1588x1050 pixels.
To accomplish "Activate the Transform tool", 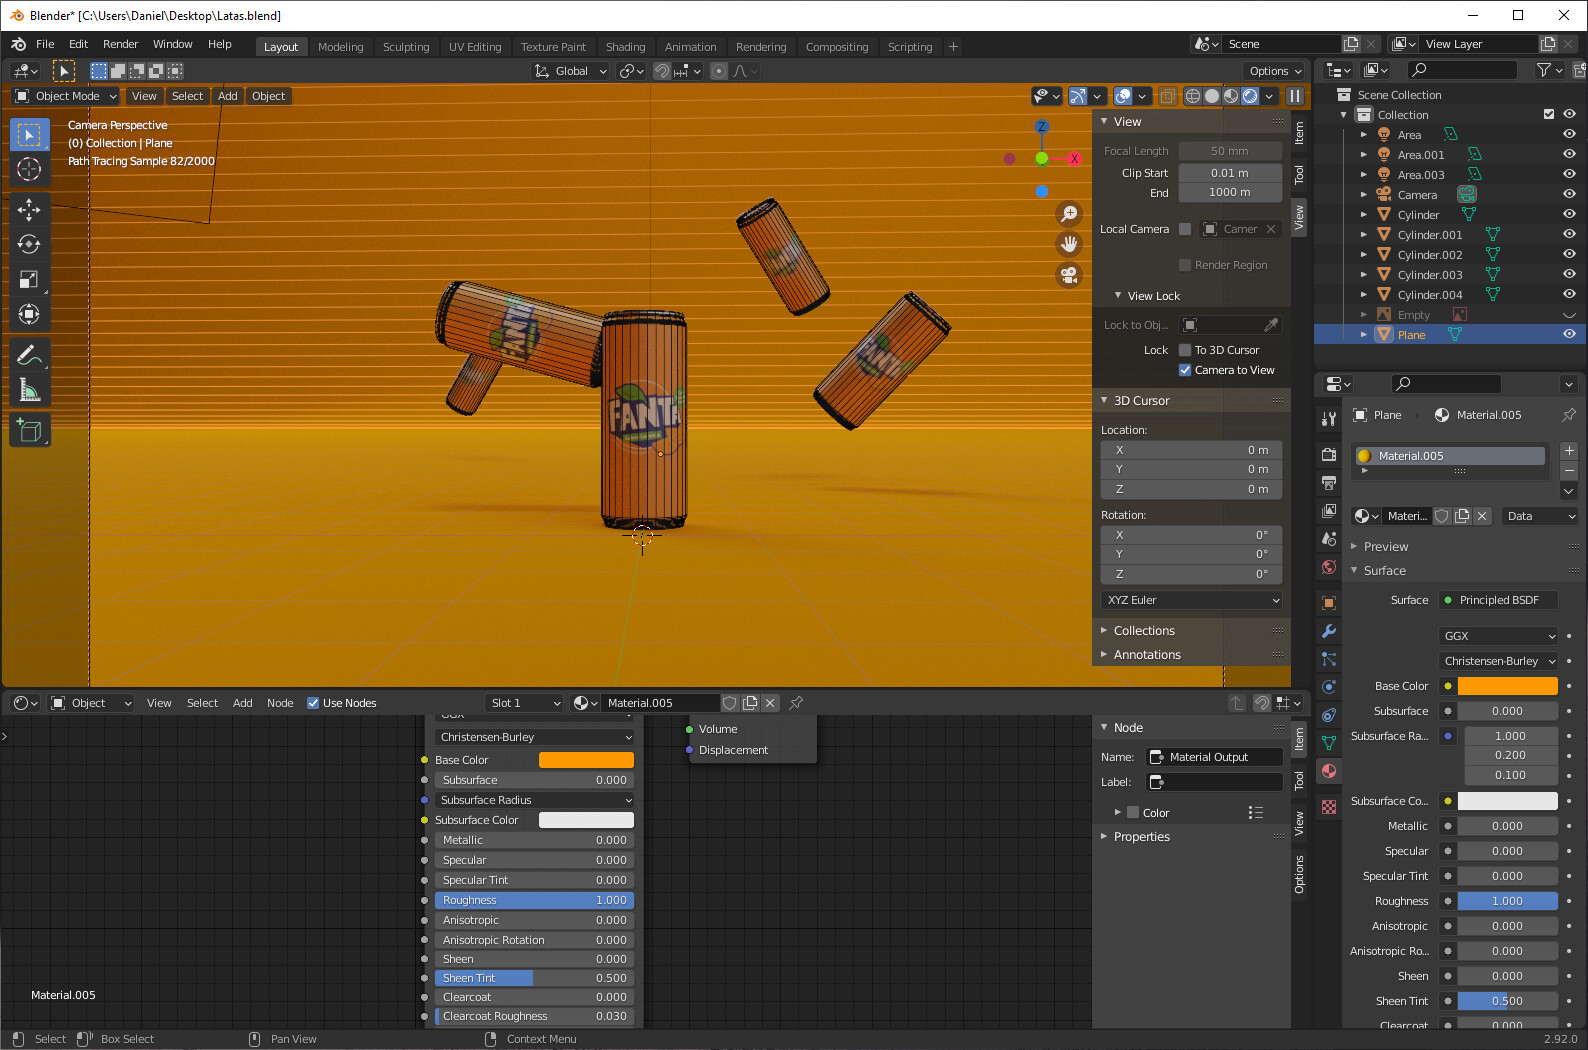I will (x=29, y=314).
